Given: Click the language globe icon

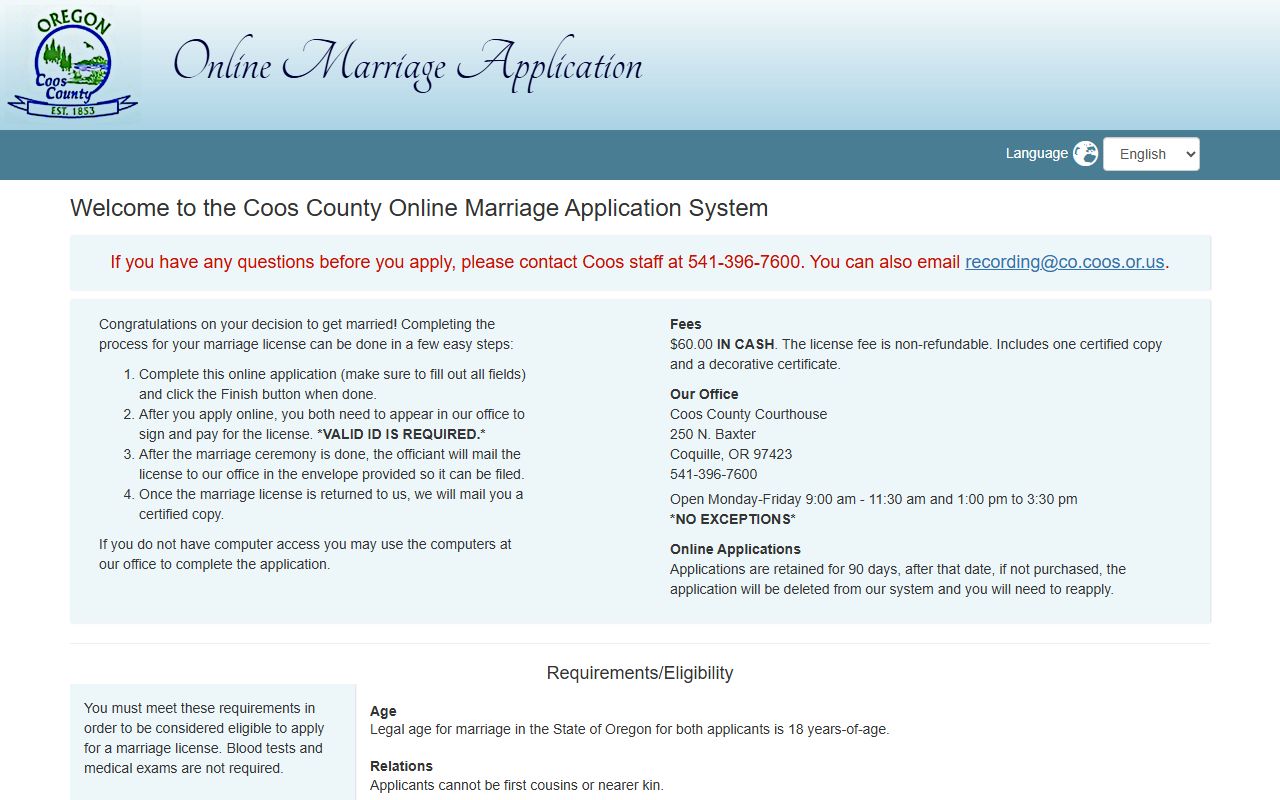Looking at the screenshot, I should (x=1085, y=154).
